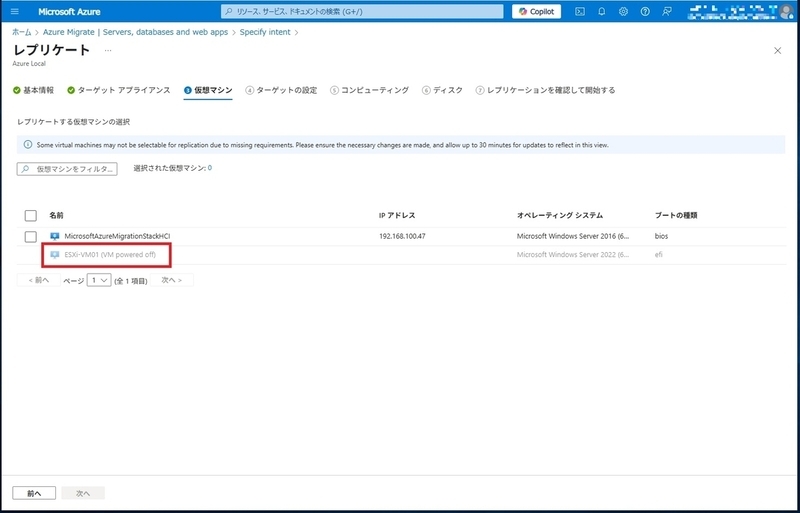Switch to ディスク tab
This screenshot has width=800, height=513.
(442, 90)
